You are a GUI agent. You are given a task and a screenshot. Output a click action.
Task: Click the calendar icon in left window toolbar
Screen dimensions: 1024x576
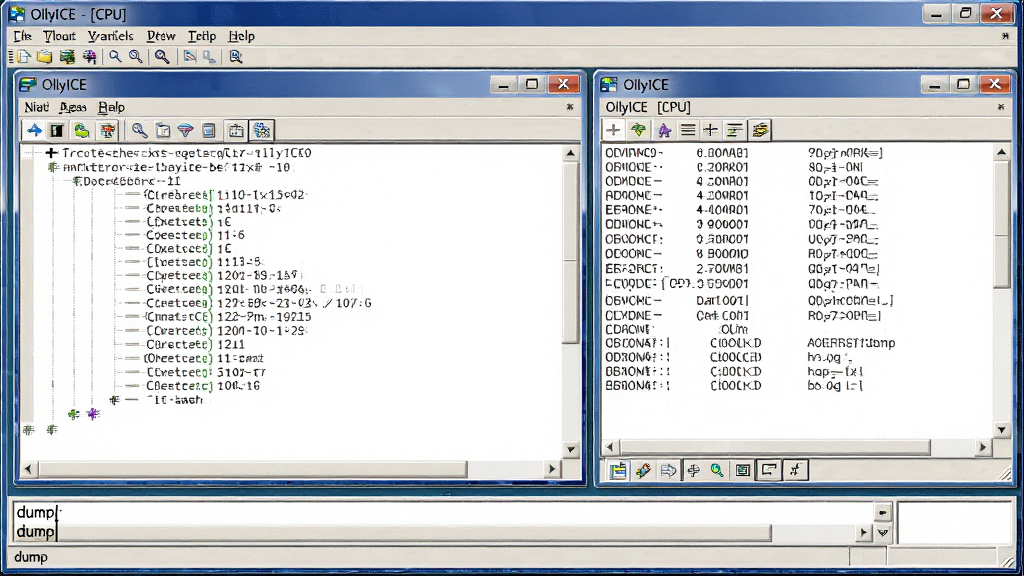(x=236, y=131)
